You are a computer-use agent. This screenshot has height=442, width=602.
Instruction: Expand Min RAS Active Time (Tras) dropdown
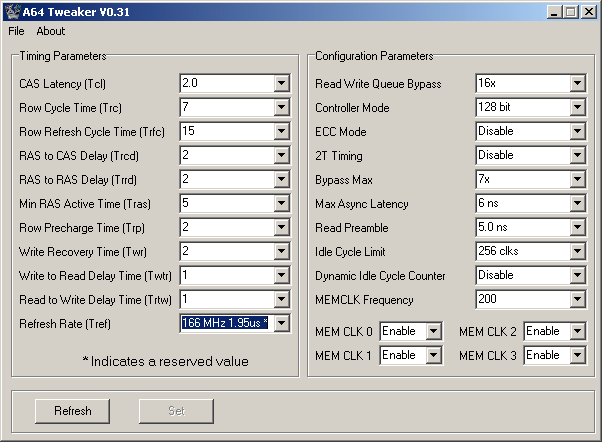[281, 203]
